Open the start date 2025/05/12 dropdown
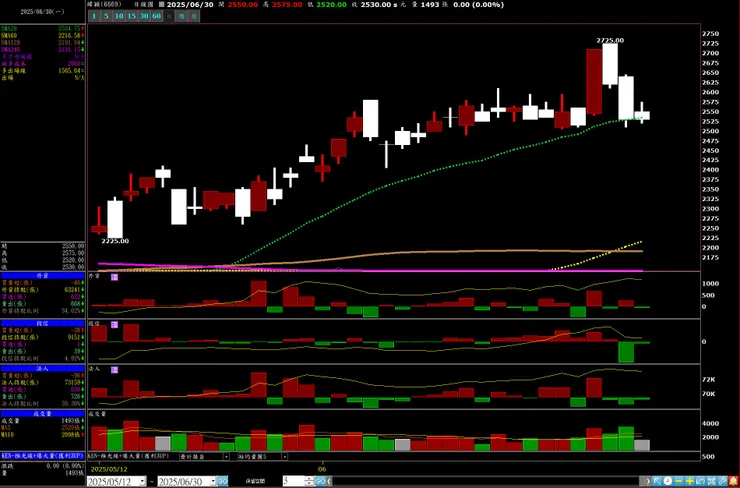The image size is (740, 488). (142, 481)
